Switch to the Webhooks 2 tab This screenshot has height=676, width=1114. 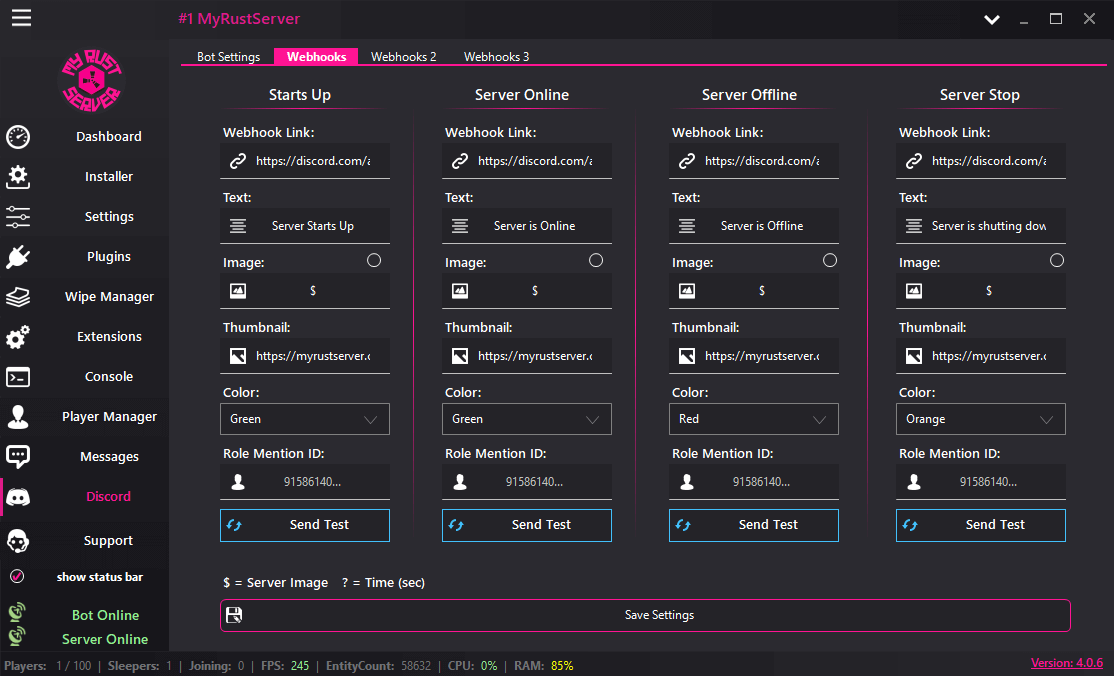coord(403,57)
